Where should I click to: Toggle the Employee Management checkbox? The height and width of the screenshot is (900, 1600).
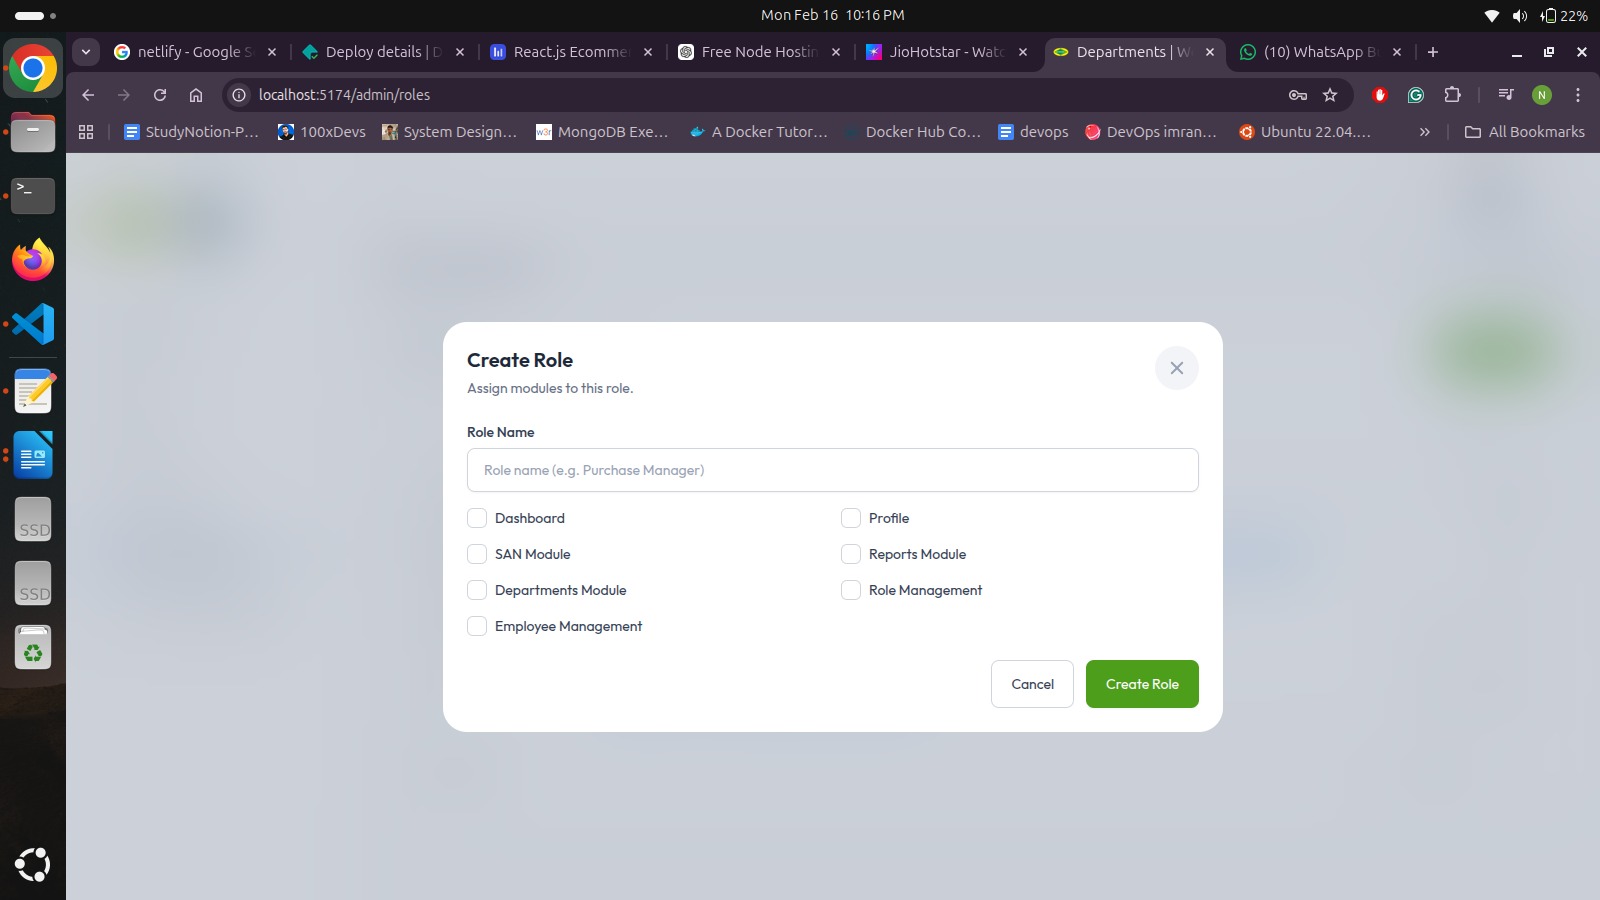coord(477,626)
